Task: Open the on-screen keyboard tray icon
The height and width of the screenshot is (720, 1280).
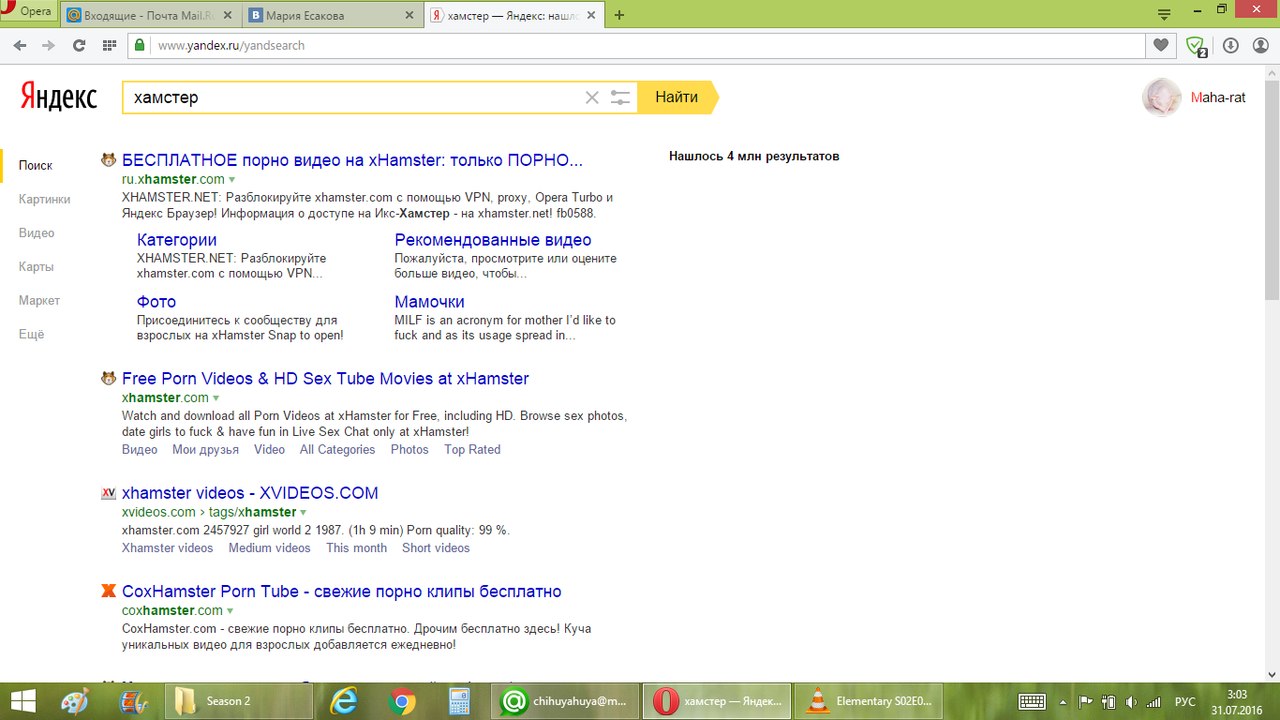Action: pos(1032,701)
